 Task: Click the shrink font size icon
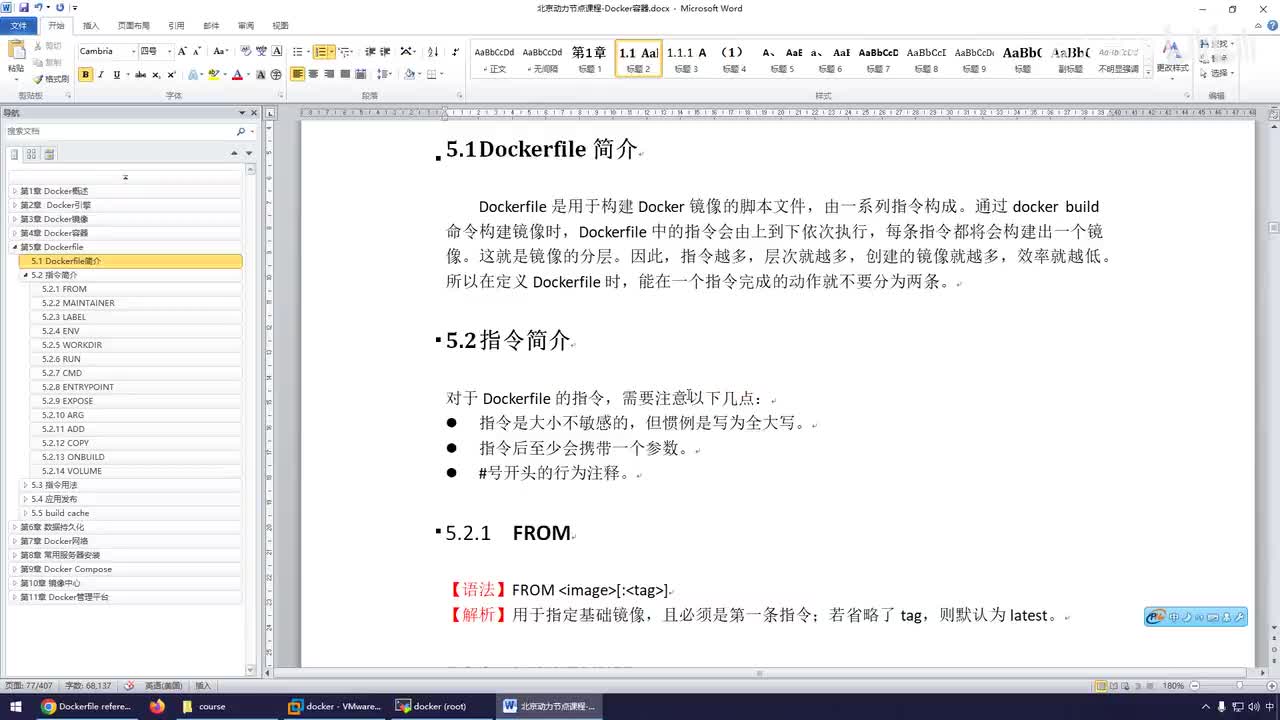click(x=197, y=51)
